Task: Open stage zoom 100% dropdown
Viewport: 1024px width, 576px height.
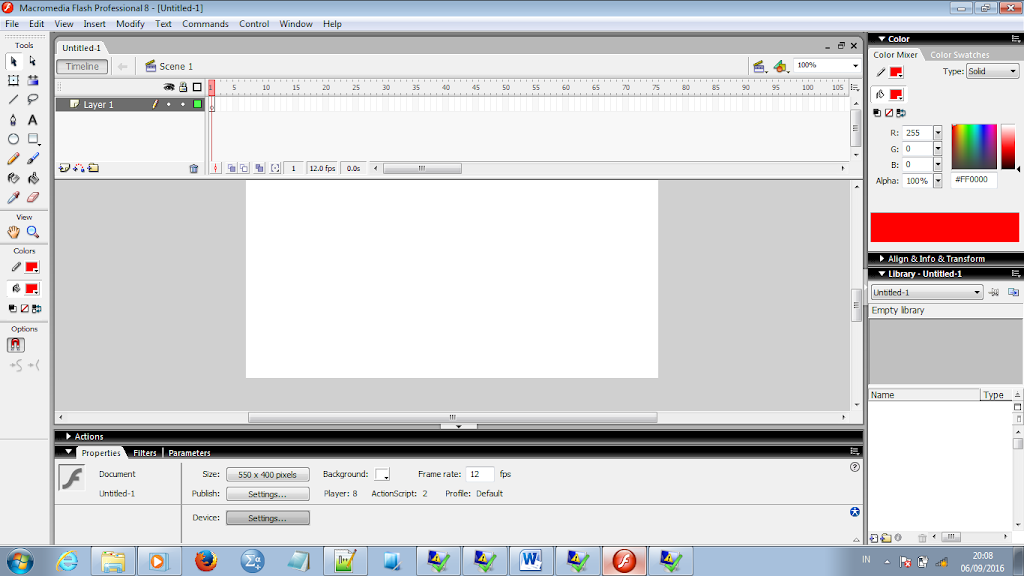Action: pyautogui.click(x=856, y=66)
